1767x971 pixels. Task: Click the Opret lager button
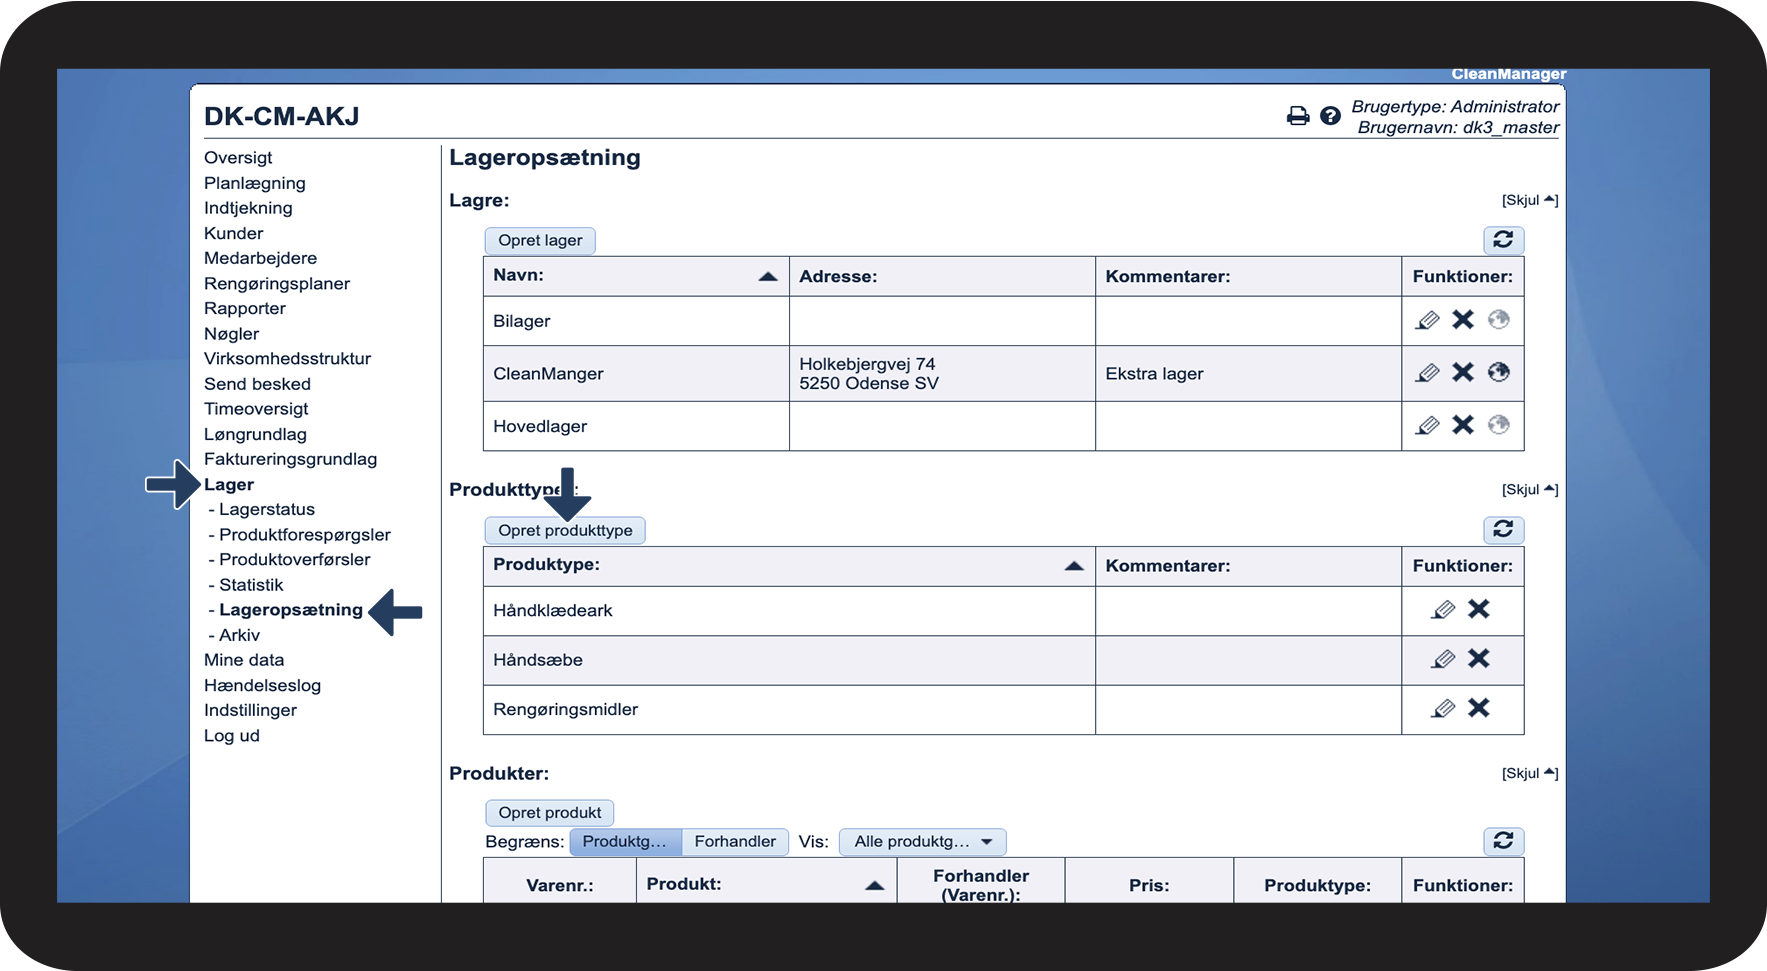tap(540, 241)
